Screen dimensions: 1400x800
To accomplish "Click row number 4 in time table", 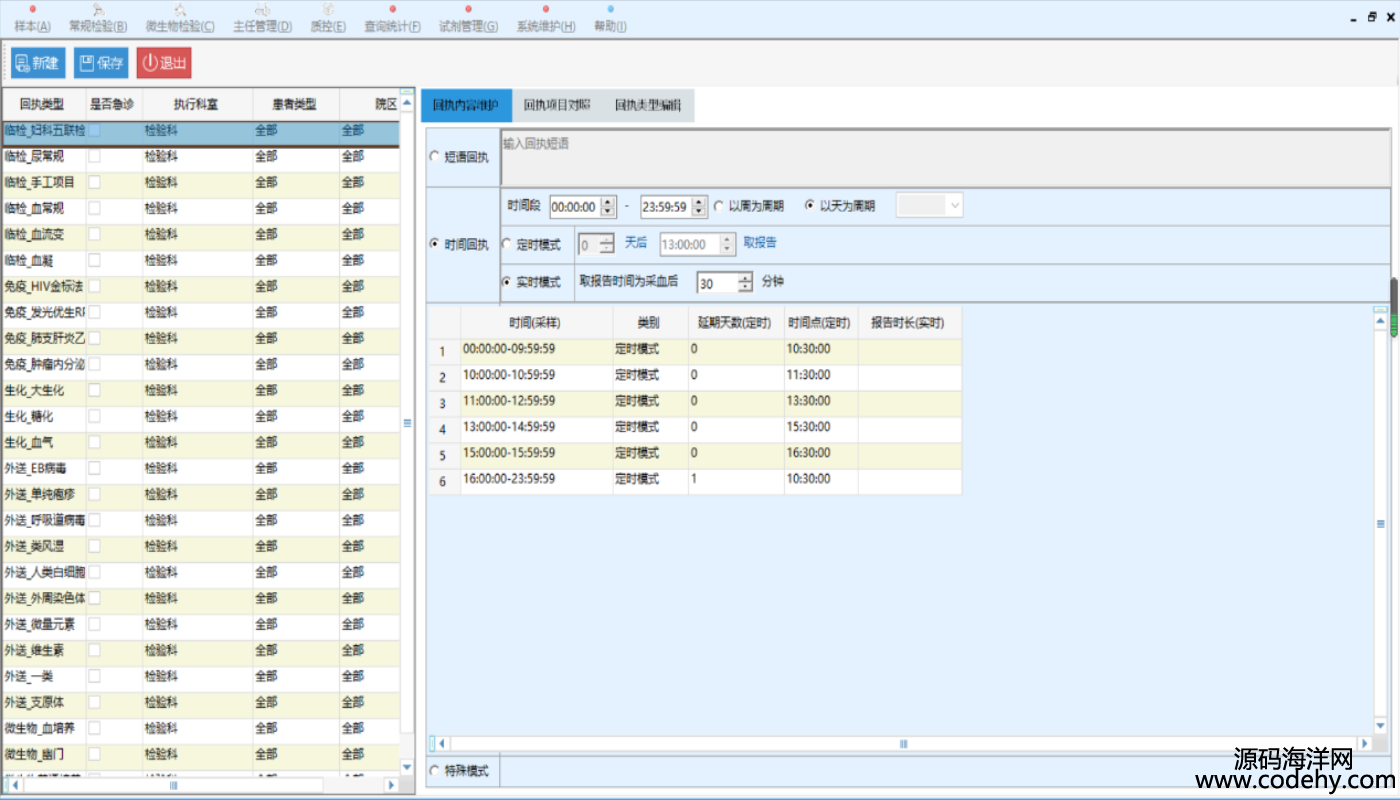I will tap(443, 429).
